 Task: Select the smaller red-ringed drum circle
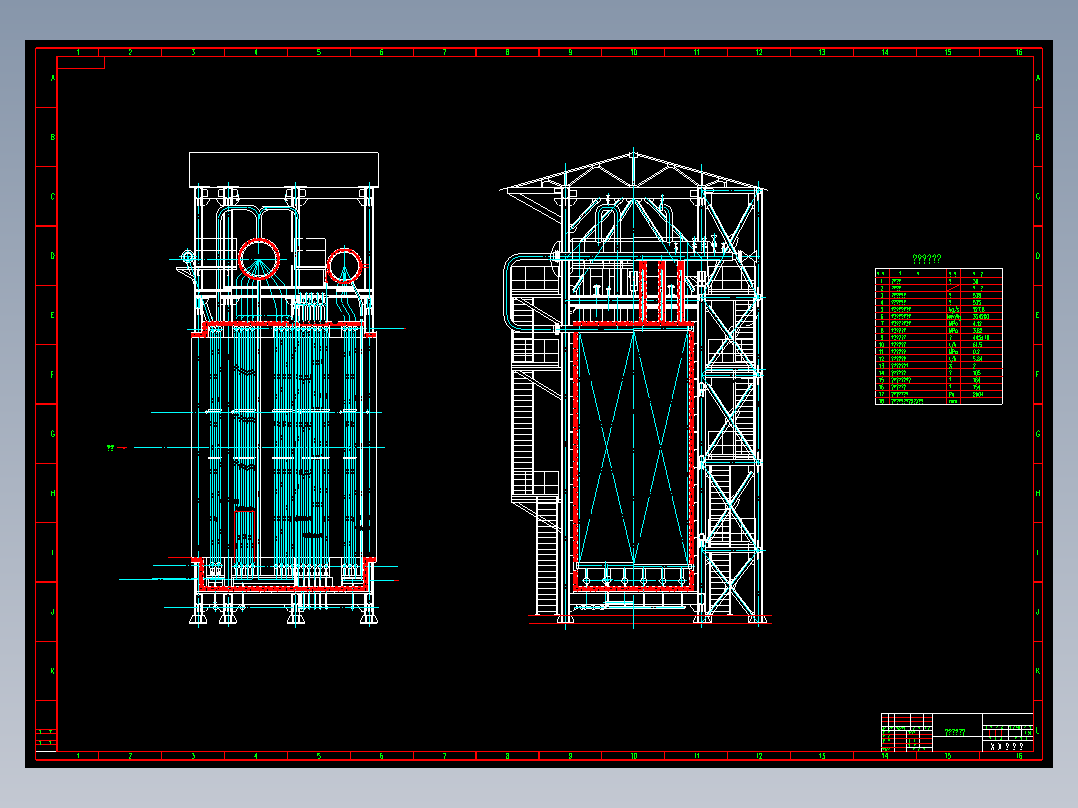coord(344,266)
